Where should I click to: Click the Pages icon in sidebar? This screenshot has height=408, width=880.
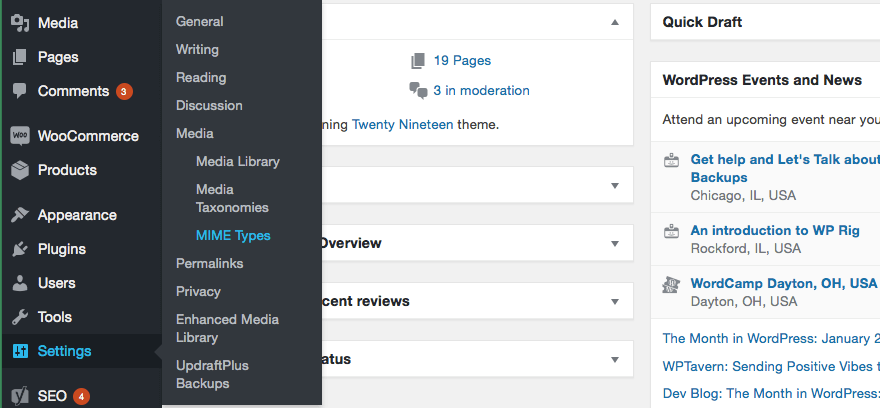[x=19, y=57]
